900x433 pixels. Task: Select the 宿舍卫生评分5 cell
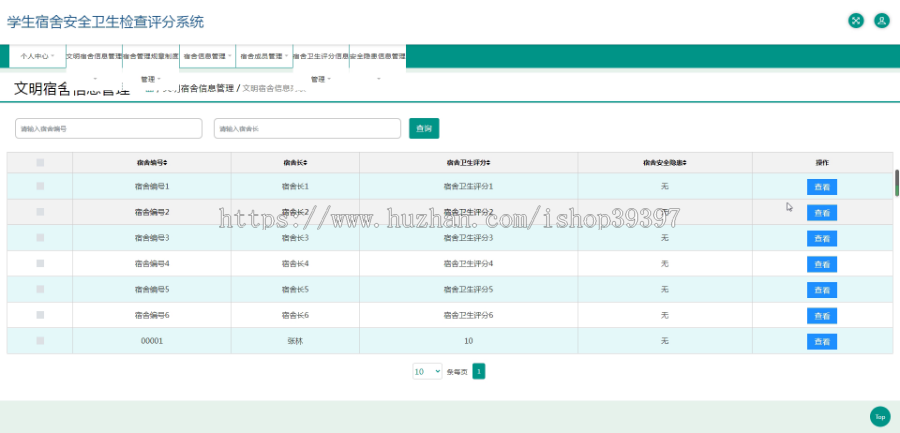468,289
